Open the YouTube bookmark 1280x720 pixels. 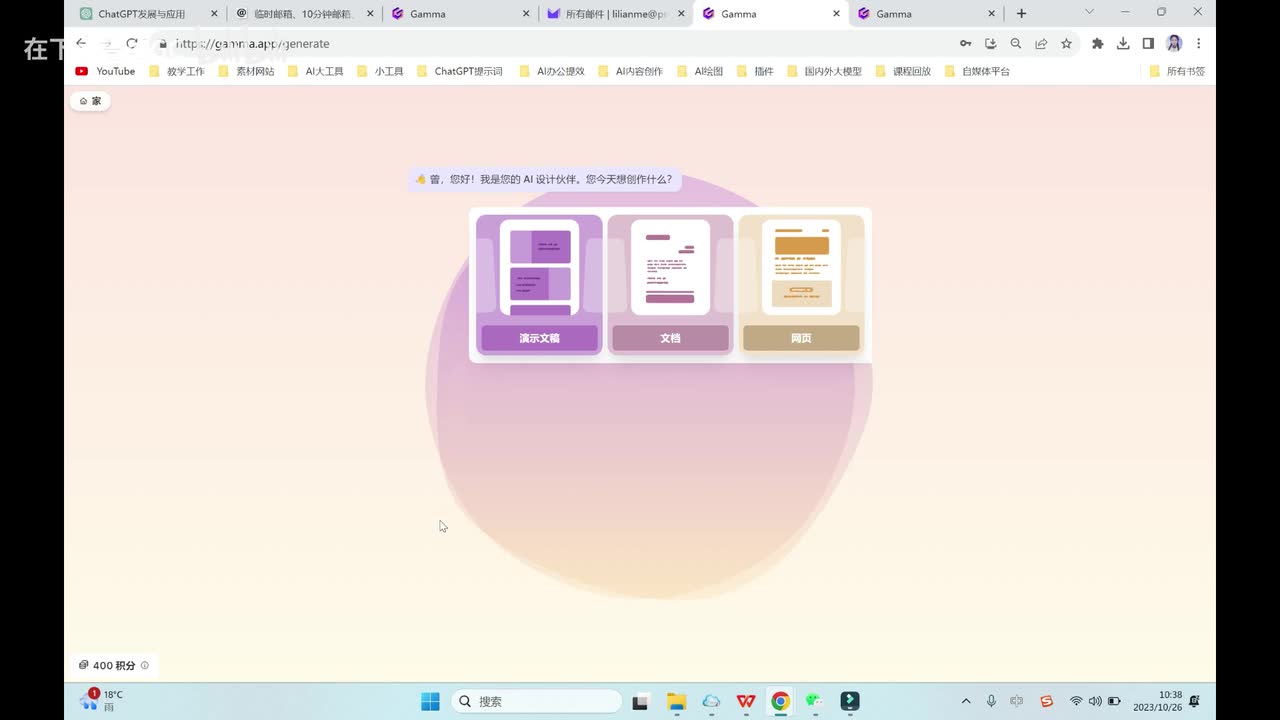coord(105,71)
